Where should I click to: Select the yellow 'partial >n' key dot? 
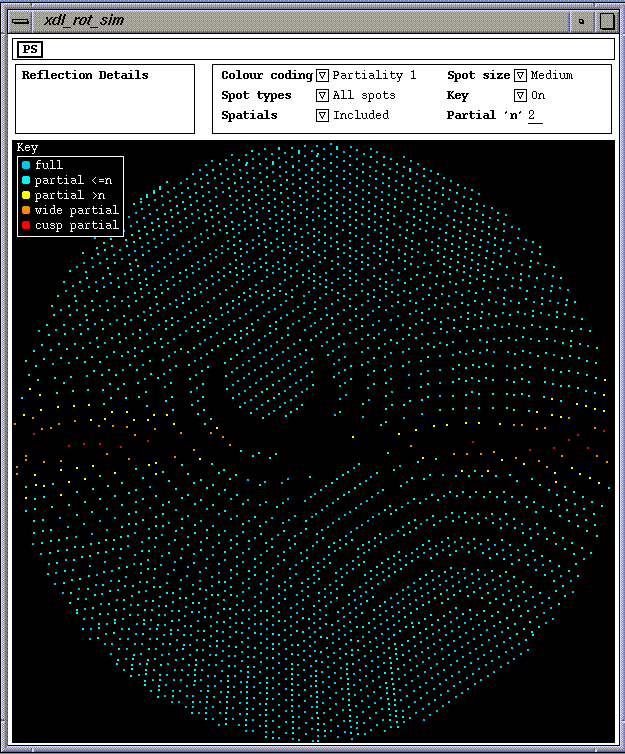(x=26, y=195)
